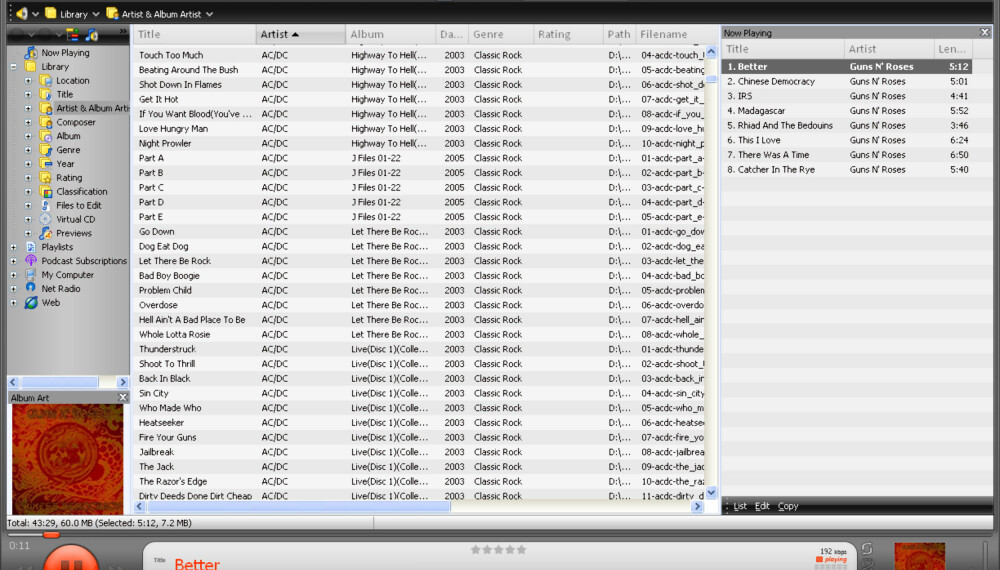Click the Web globe icon
Image resolution: width=1000 pixels, height=570 pixels.
(x=31, y=303)
